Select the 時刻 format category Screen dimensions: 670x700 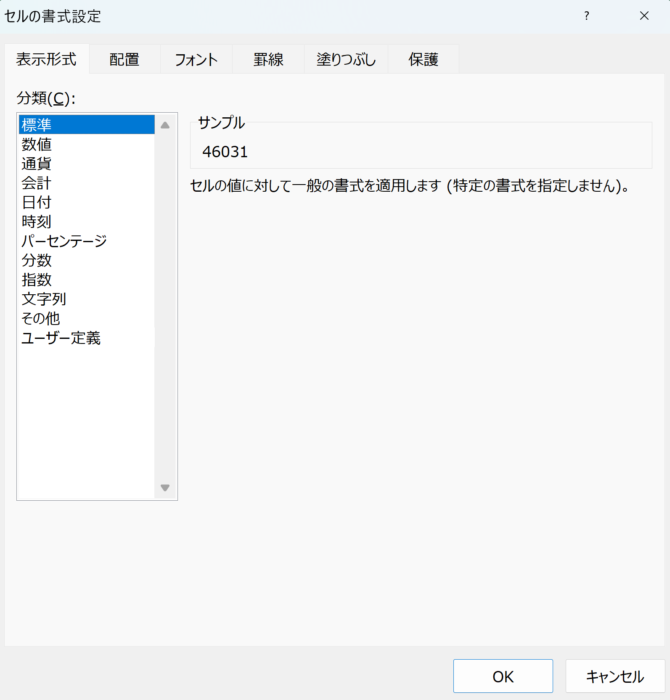[37, 221]
